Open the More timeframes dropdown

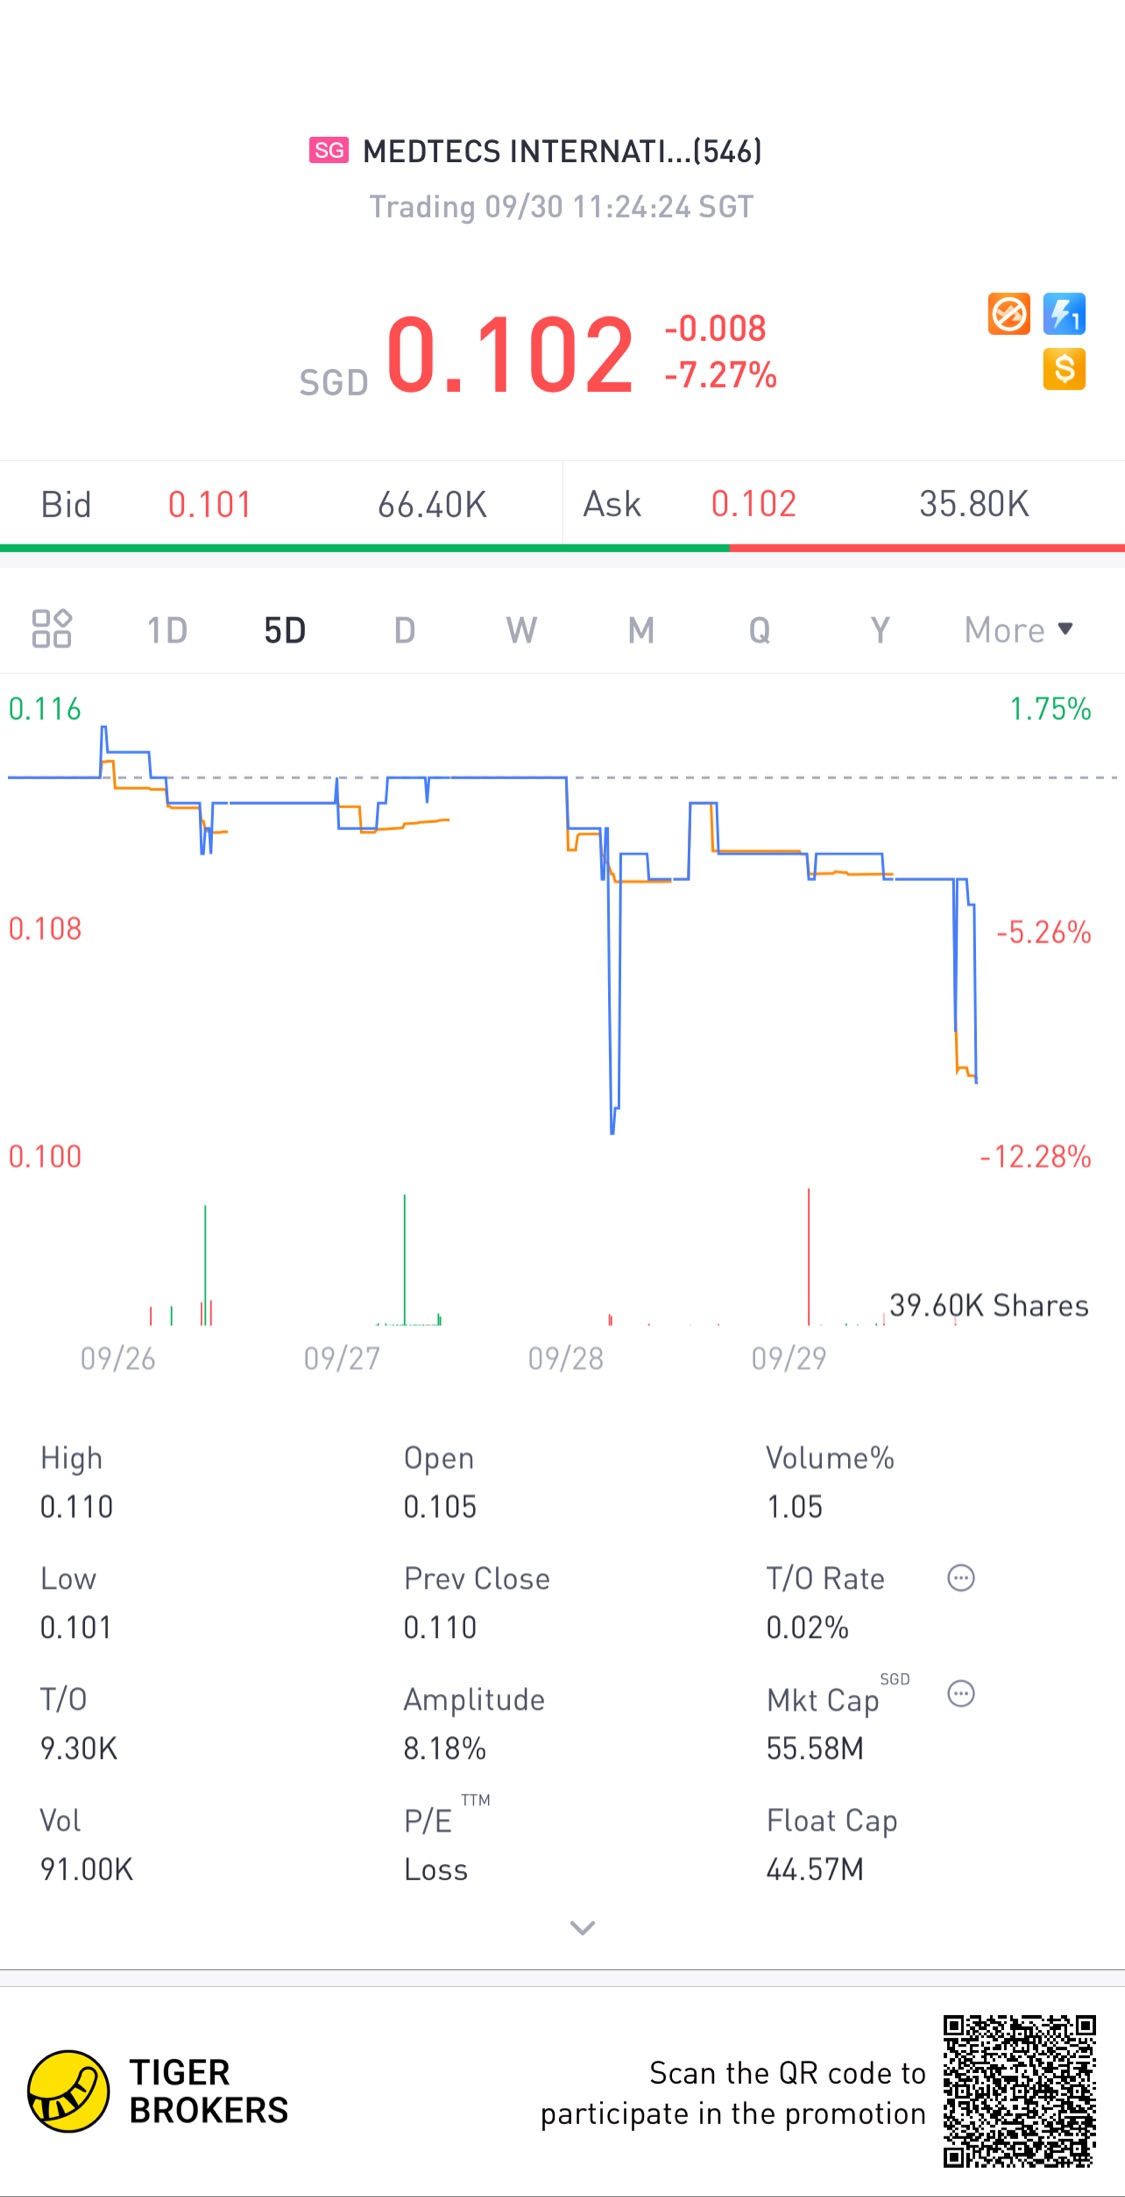point(1018,630)
